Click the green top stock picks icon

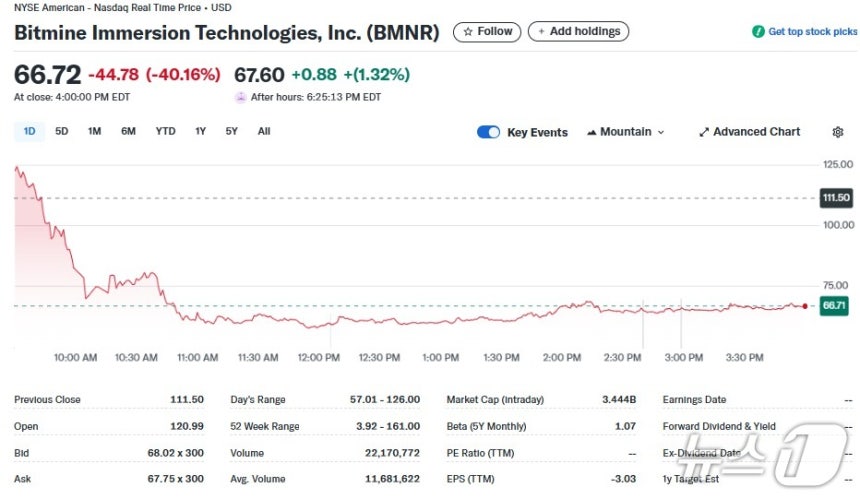(x=758, y=32)
